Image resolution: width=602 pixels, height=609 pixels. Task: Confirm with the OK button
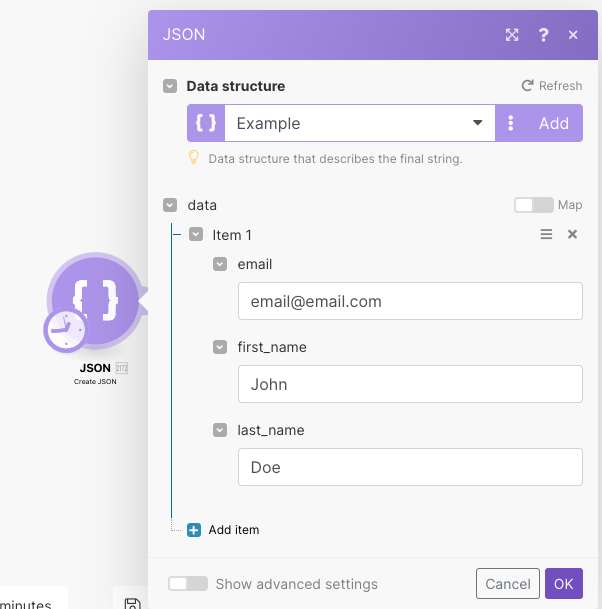tap(564, 583)
